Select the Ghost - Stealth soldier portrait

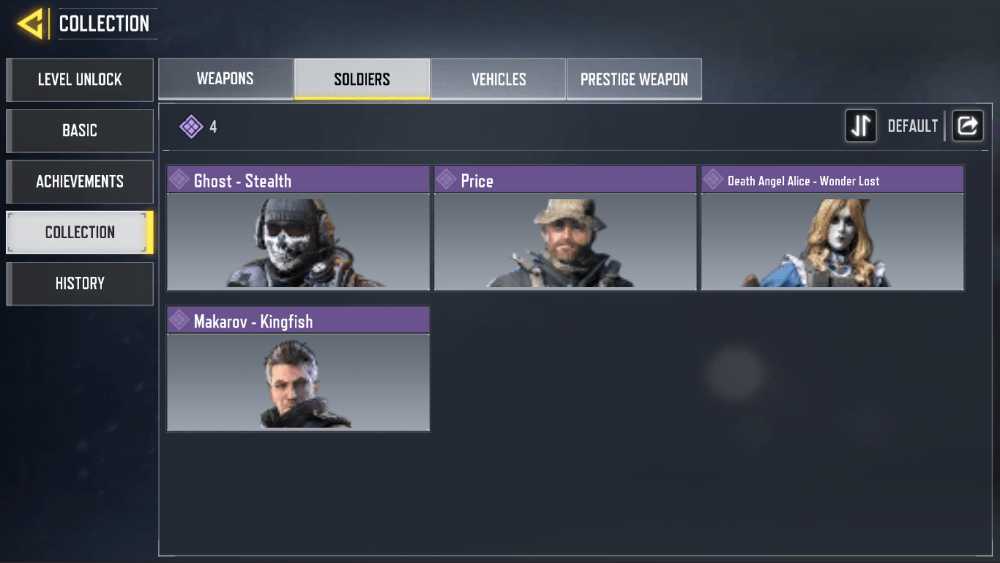point(298,242)
